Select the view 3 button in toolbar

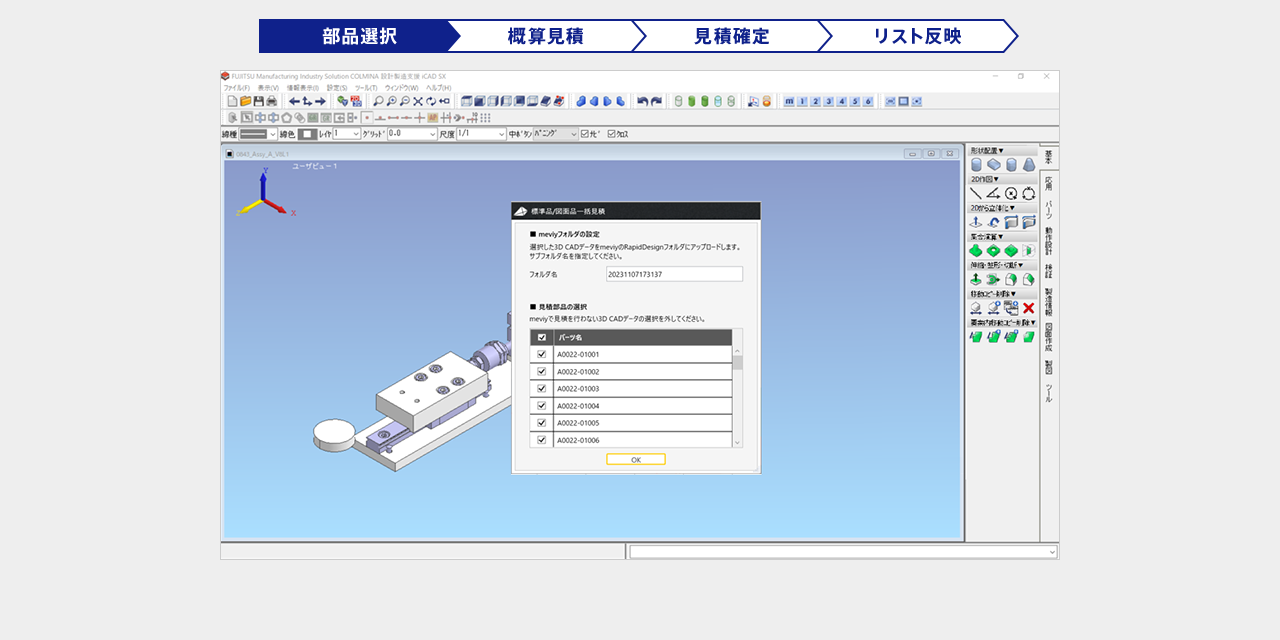[x=829, y=101]
